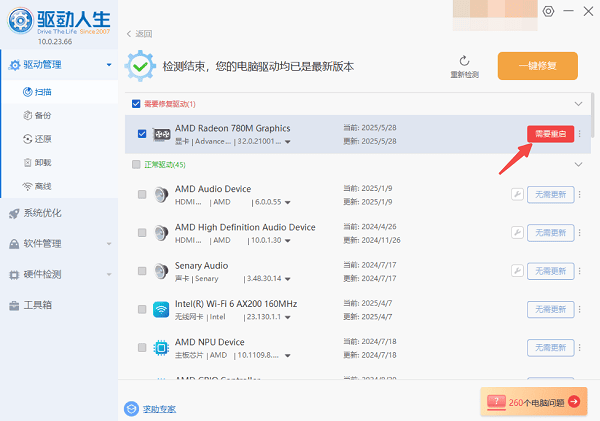600x421 pixels.
Task: Click the green checkmark gear status icon
Action: [x=140, y=66]
